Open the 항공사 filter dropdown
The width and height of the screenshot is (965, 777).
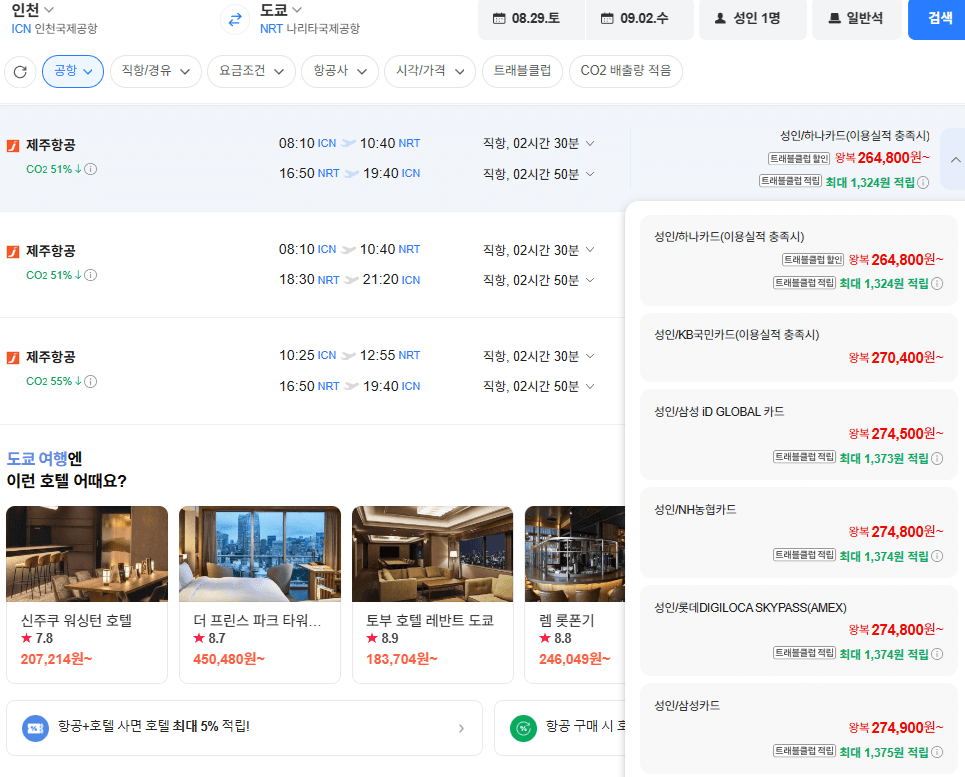[340, 71]
